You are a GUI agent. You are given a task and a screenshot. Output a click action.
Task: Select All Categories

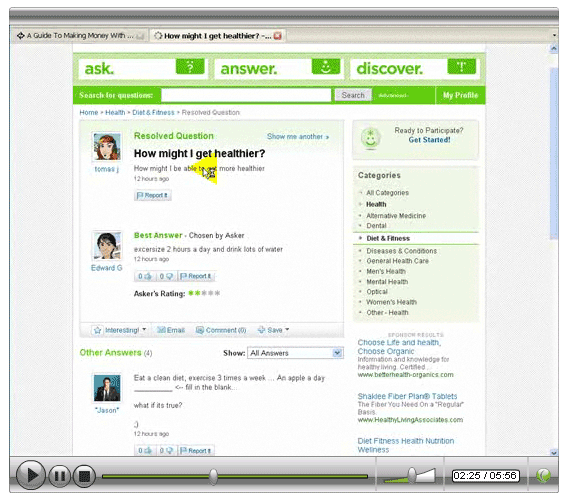click(x=387, y=193)
